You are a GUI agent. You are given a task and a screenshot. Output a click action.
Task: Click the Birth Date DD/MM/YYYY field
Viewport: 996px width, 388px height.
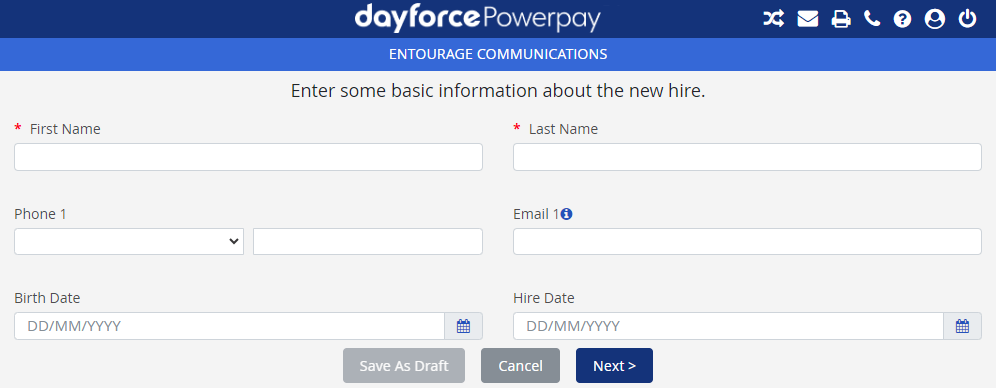click(x=229, y=326)
